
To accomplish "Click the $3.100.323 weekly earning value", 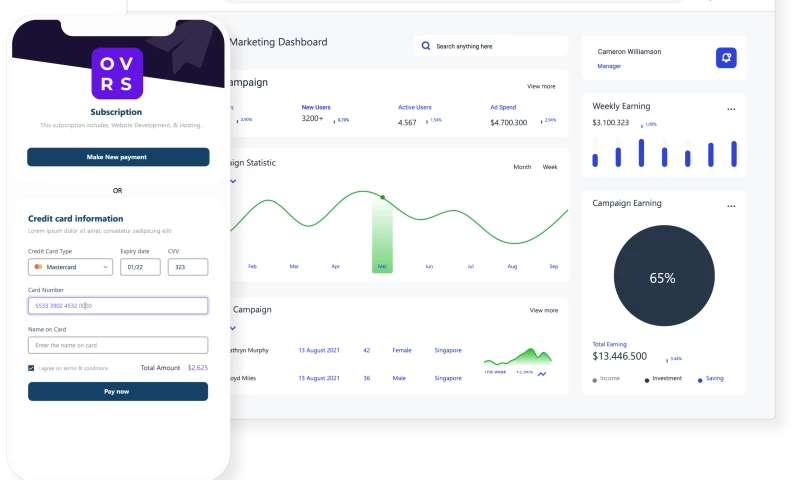I will pyautogui.click(x=611, y=123).
